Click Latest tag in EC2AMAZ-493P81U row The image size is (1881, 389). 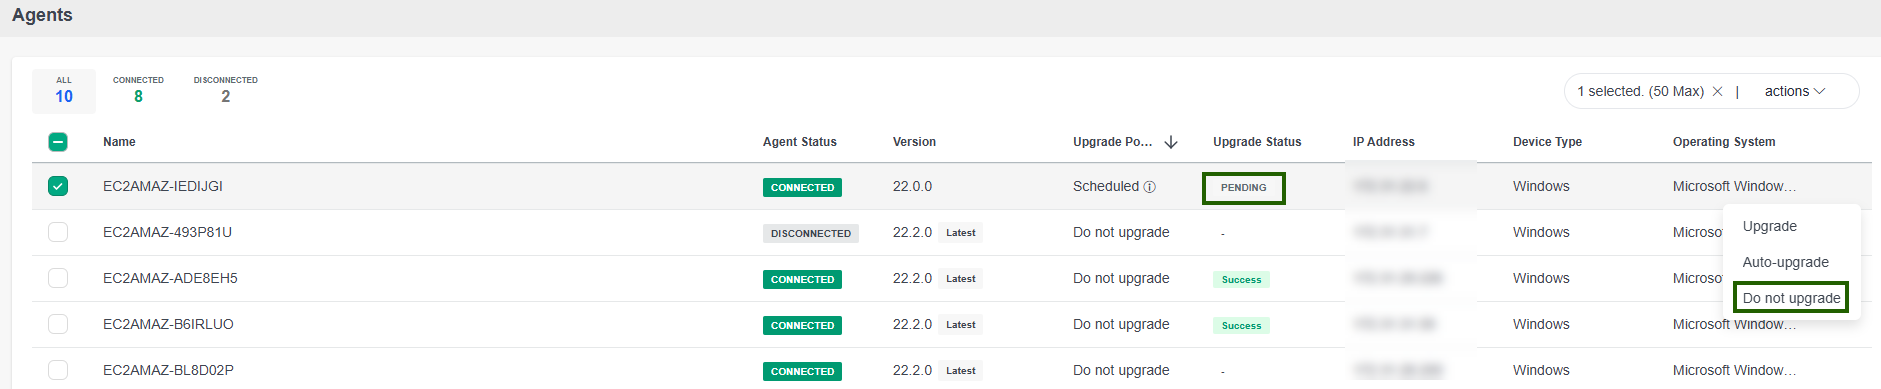click(x=960, y=233)
